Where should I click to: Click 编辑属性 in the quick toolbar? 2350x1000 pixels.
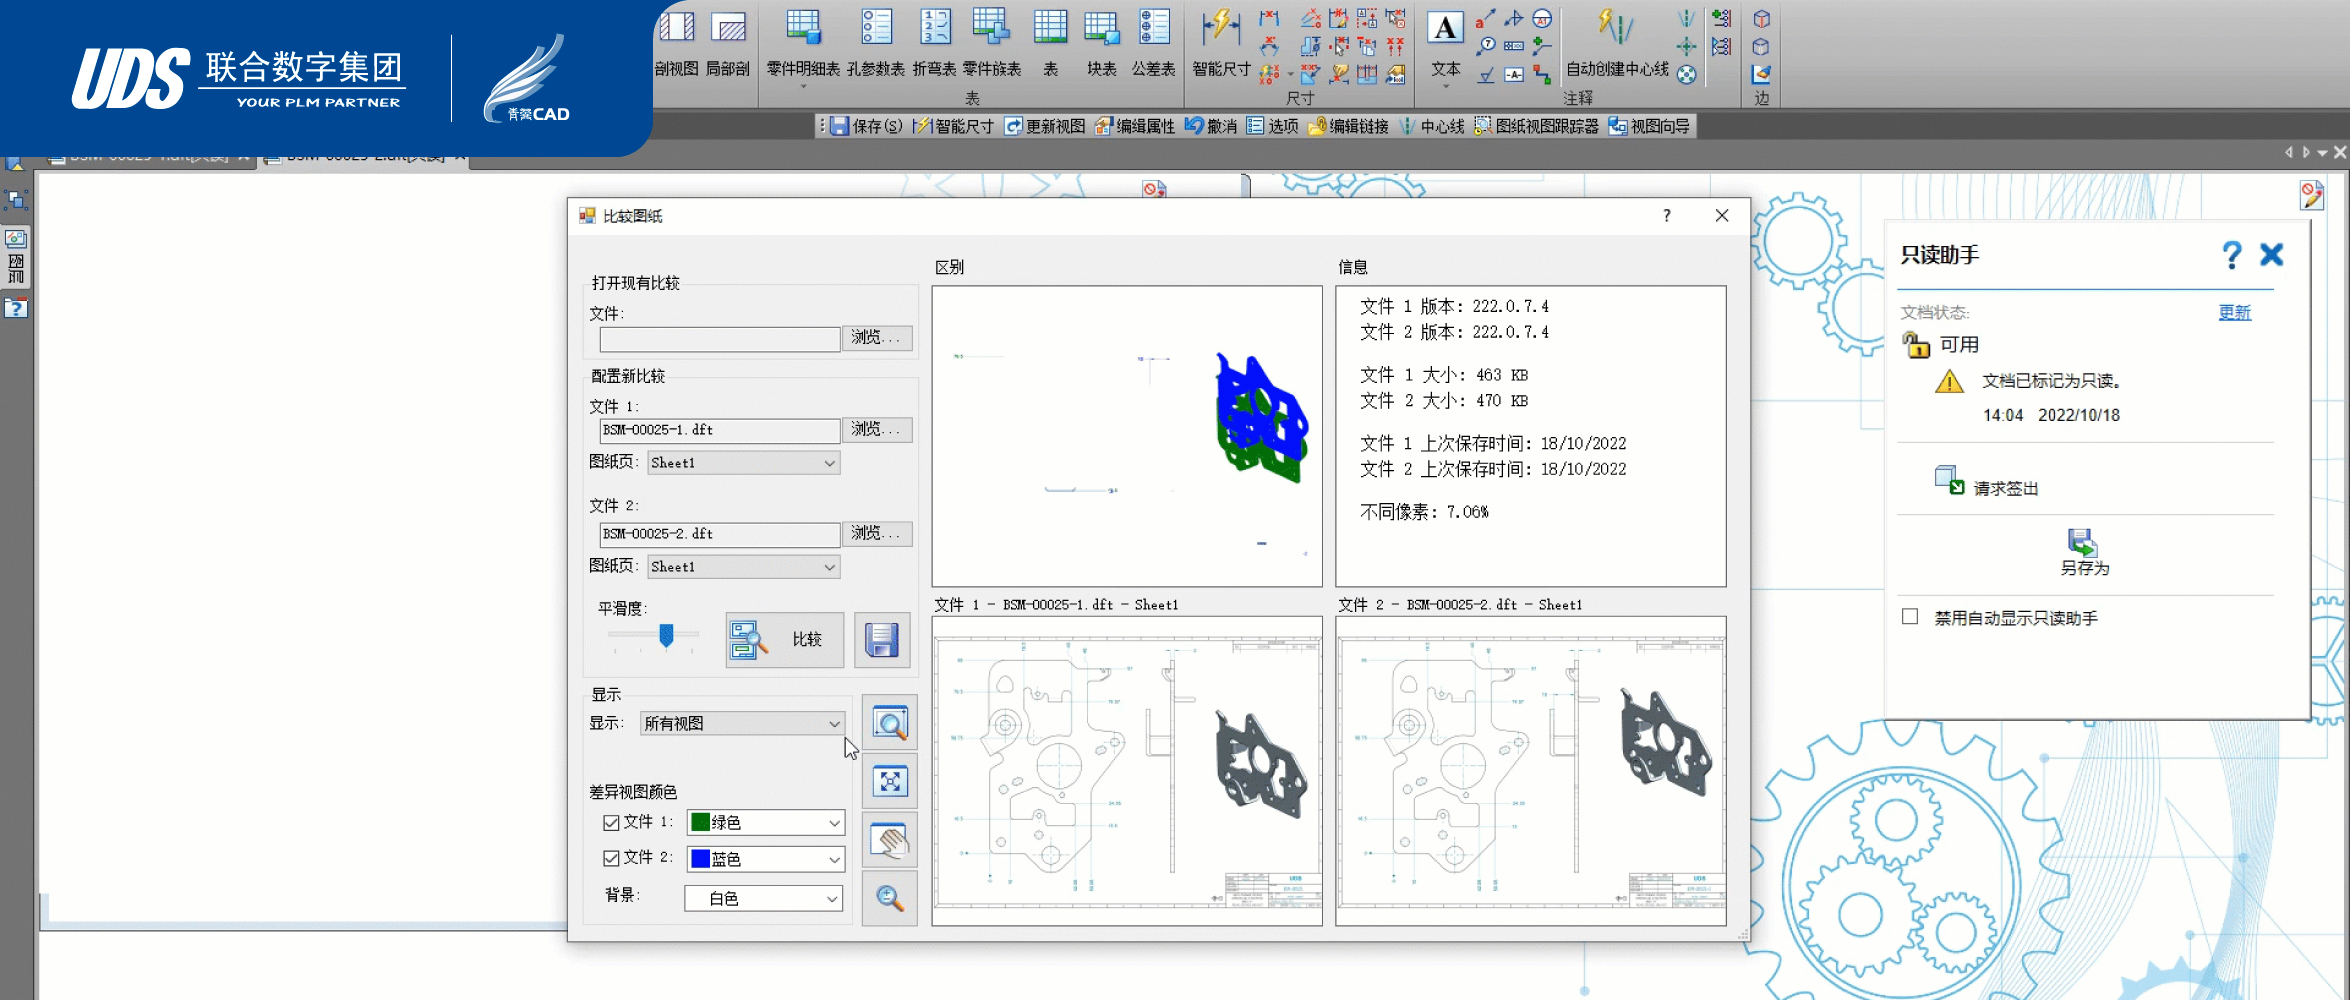(1135, 126)
